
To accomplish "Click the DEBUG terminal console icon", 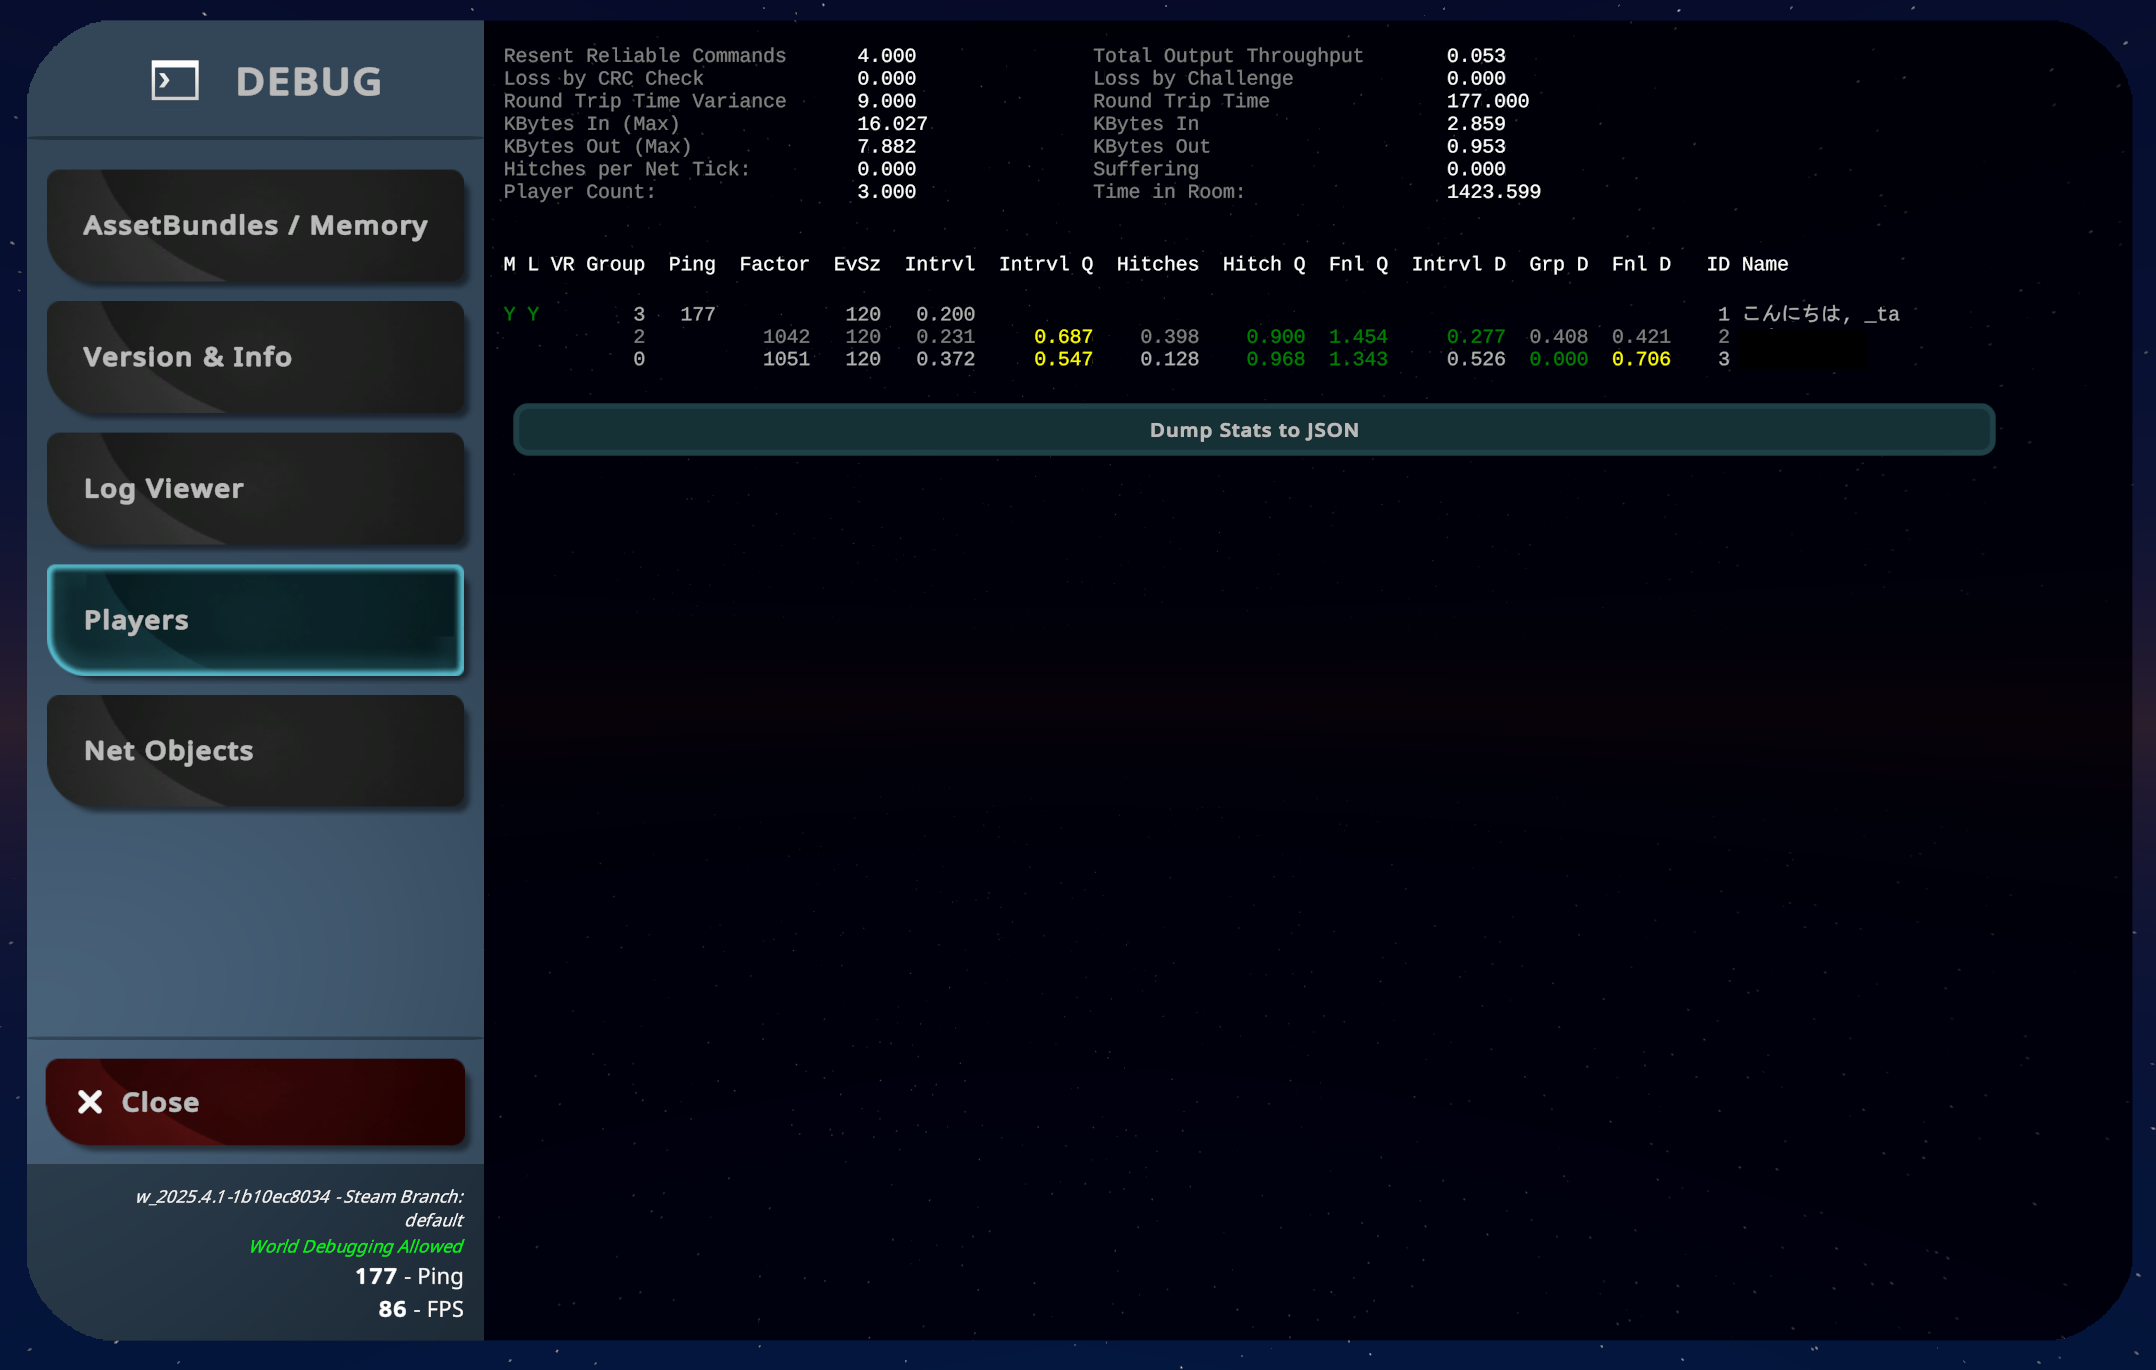I will tap(175, 81).
